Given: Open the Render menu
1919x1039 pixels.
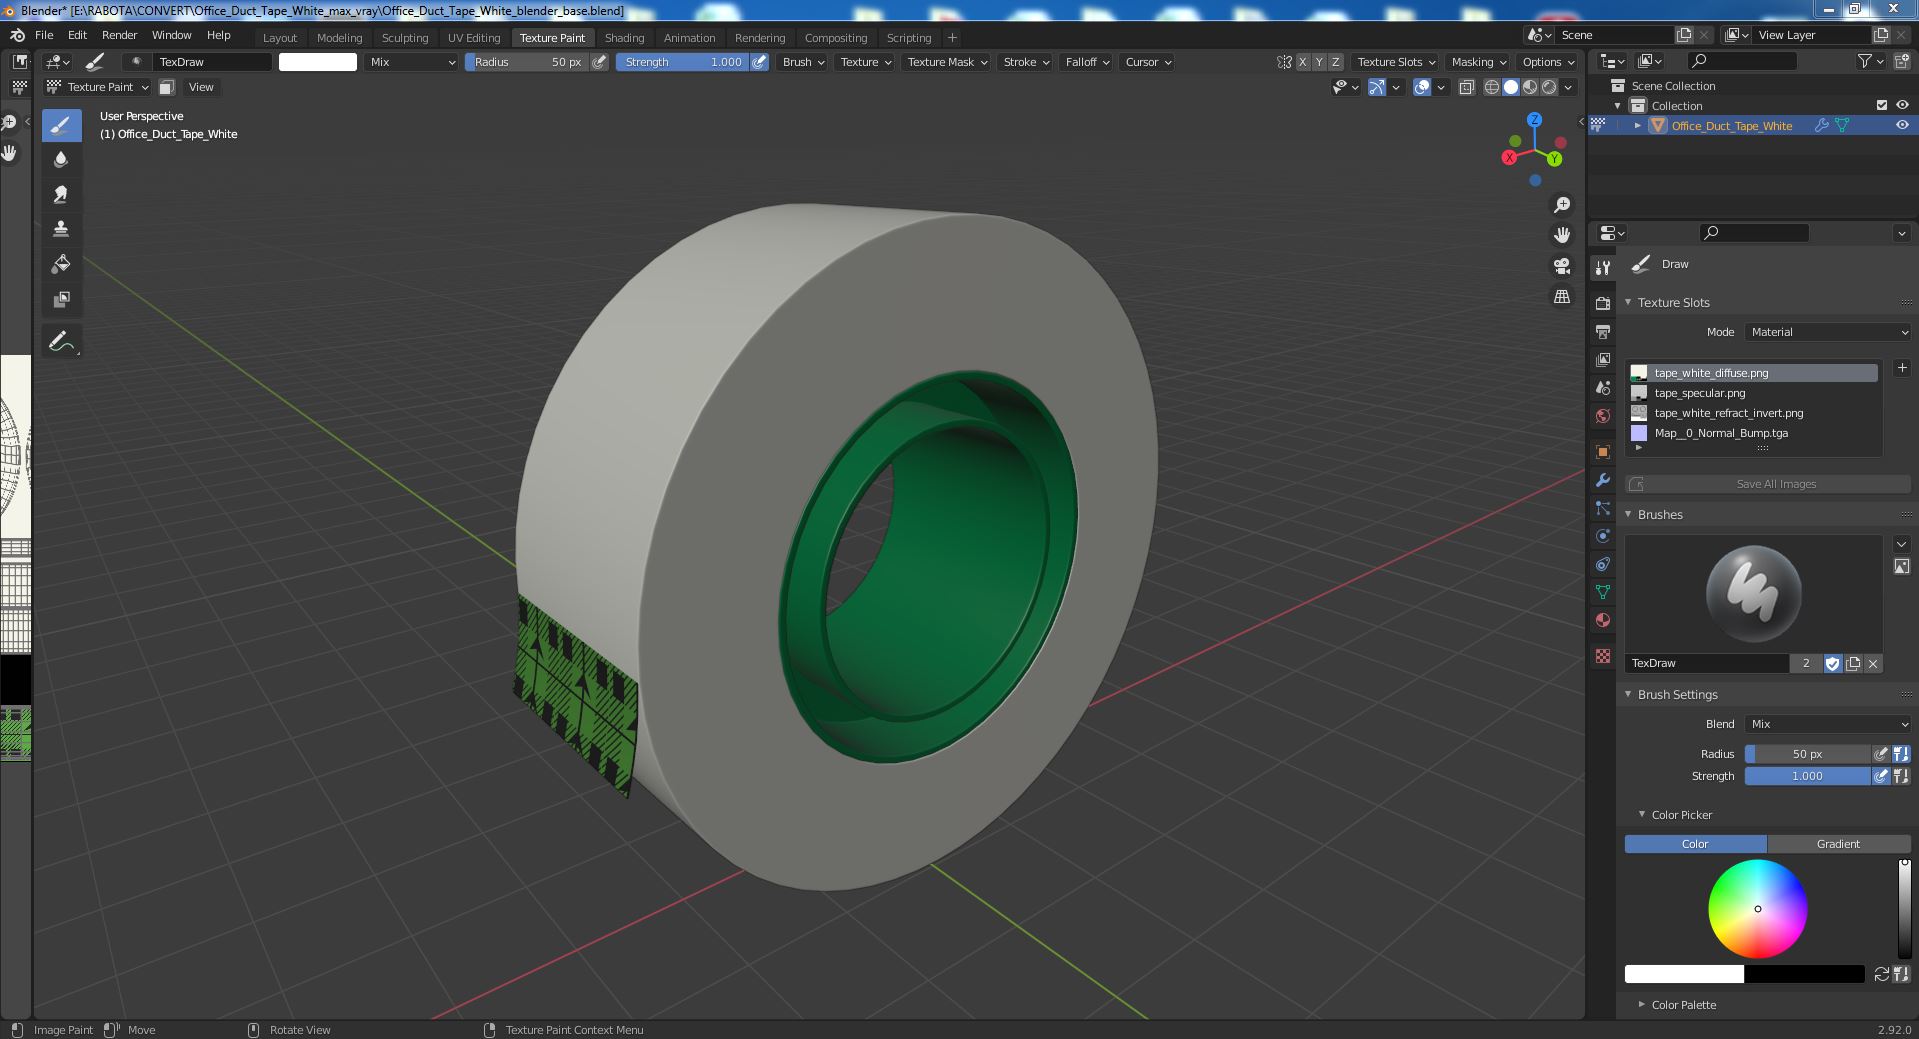Looking at the screenshot, I should 119,35.
